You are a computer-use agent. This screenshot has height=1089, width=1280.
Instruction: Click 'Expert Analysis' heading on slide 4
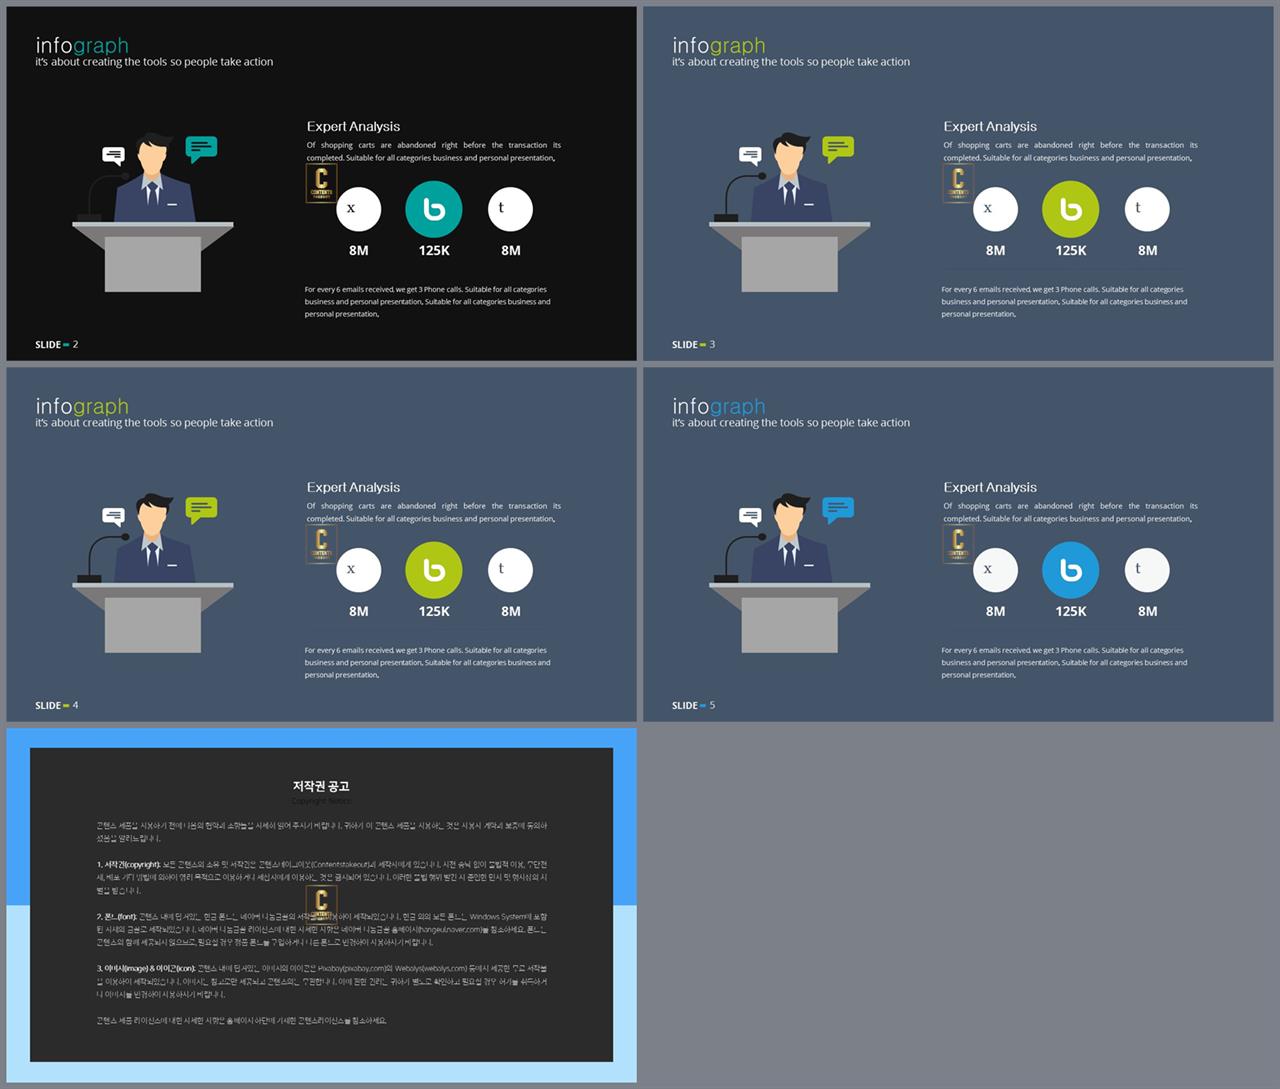pos(353,487)
